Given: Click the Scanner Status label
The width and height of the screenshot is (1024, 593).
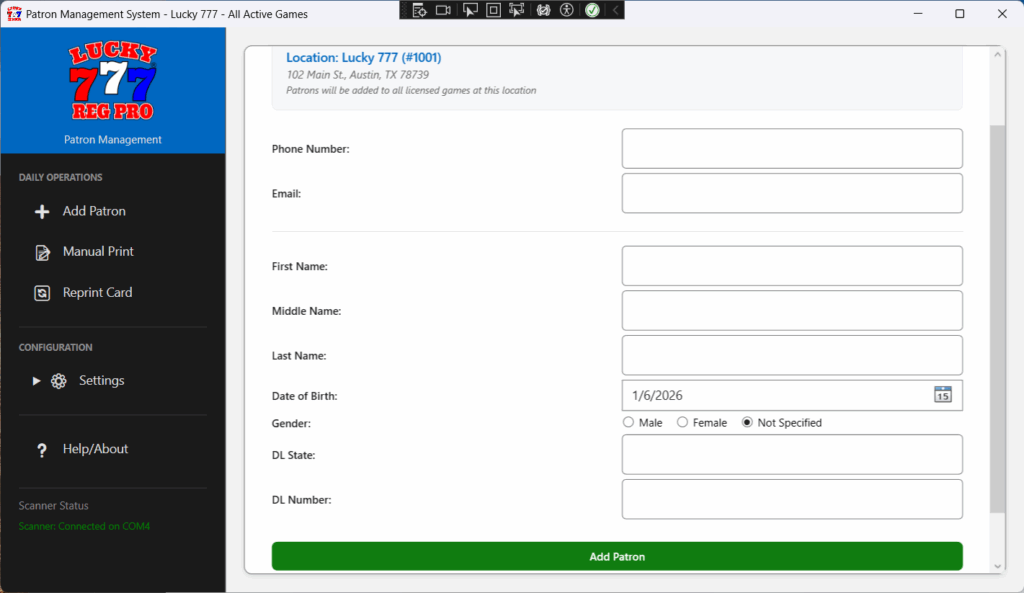Looking at the screenshot, I should pyautogui.click(x=54, y=505).
